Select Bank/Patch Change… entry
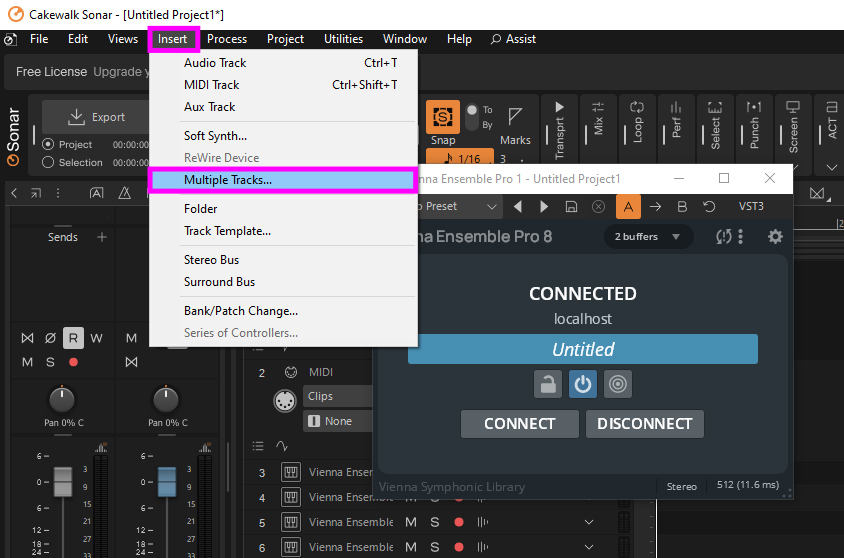This screenshot has width=844, height=558. tap(283, 311)
